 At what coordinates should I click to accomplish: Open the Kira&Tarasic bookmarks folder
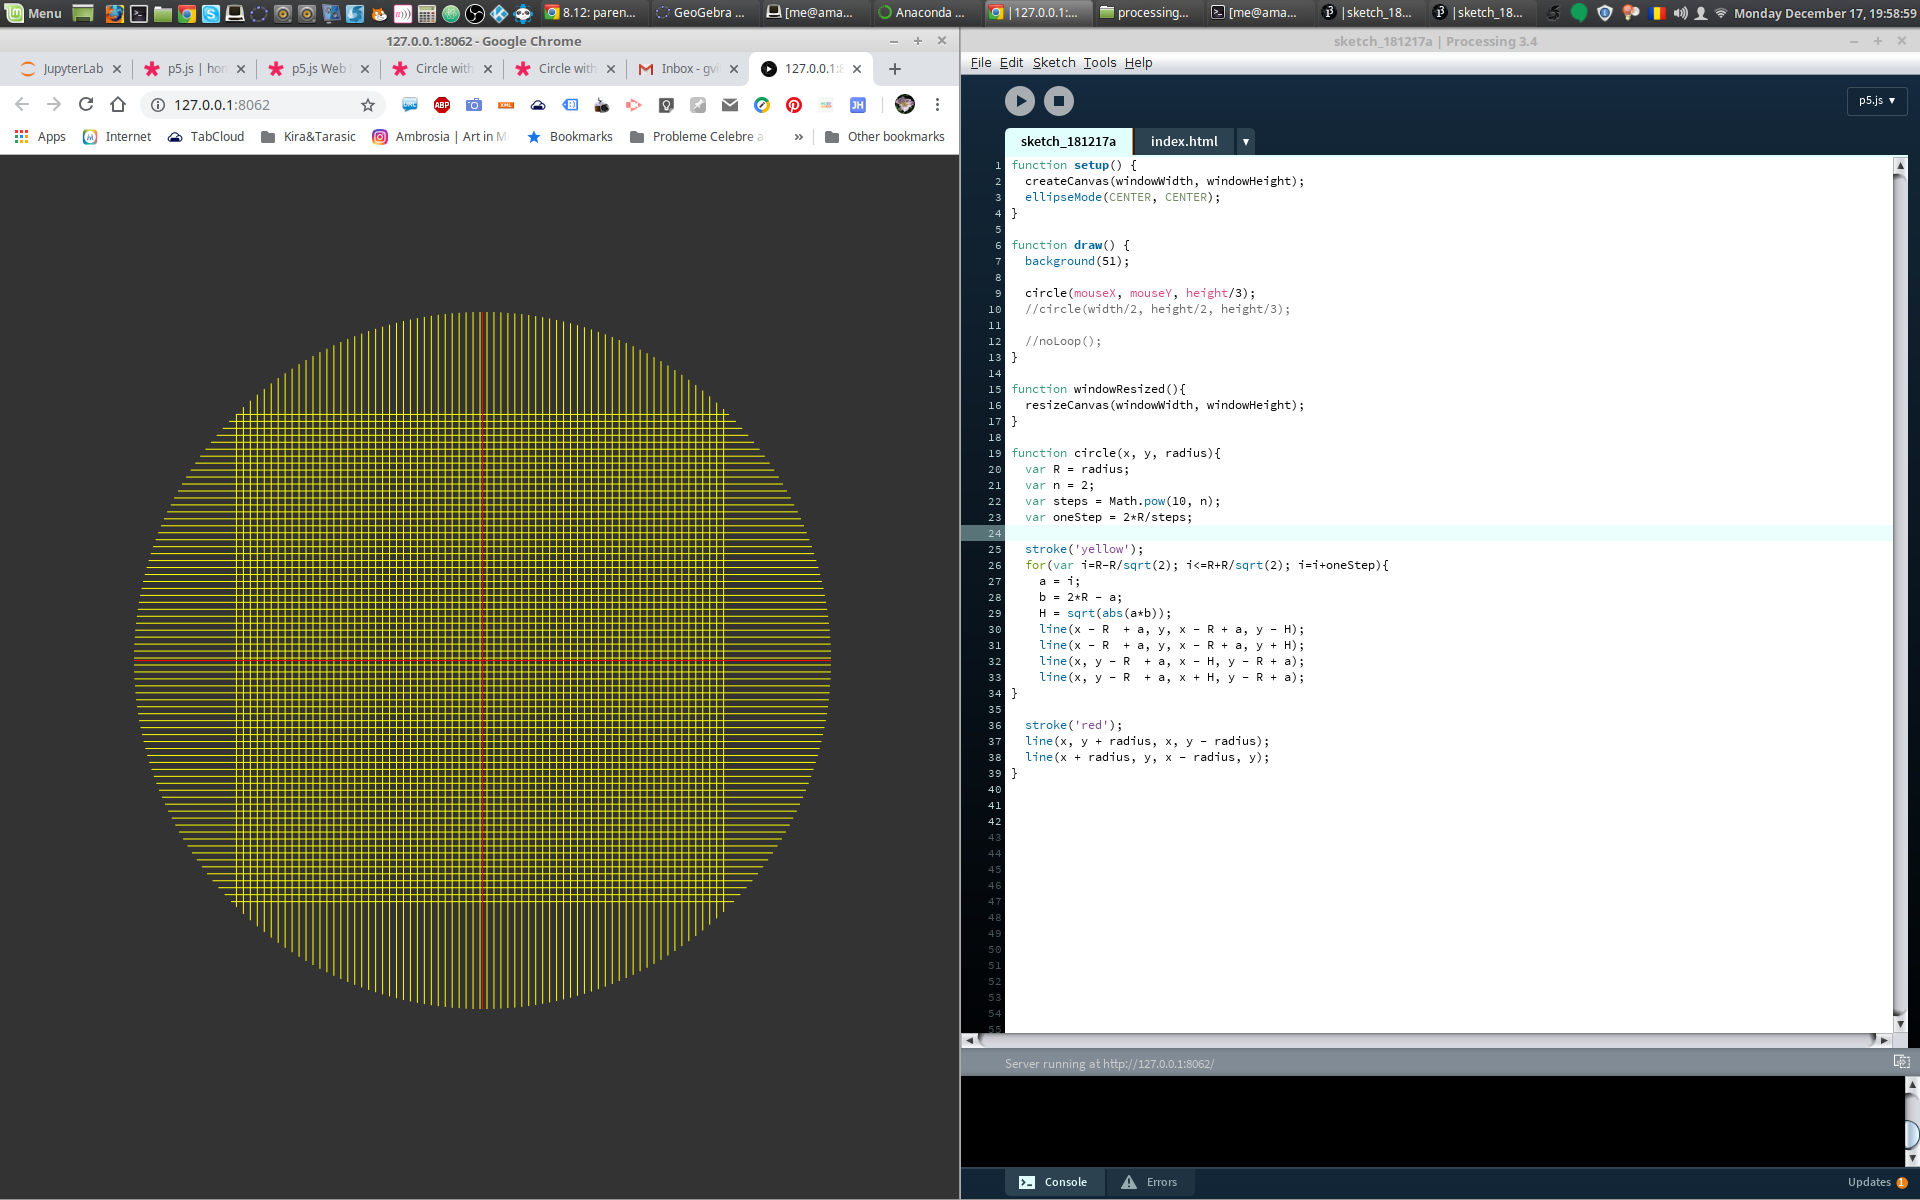308,137
